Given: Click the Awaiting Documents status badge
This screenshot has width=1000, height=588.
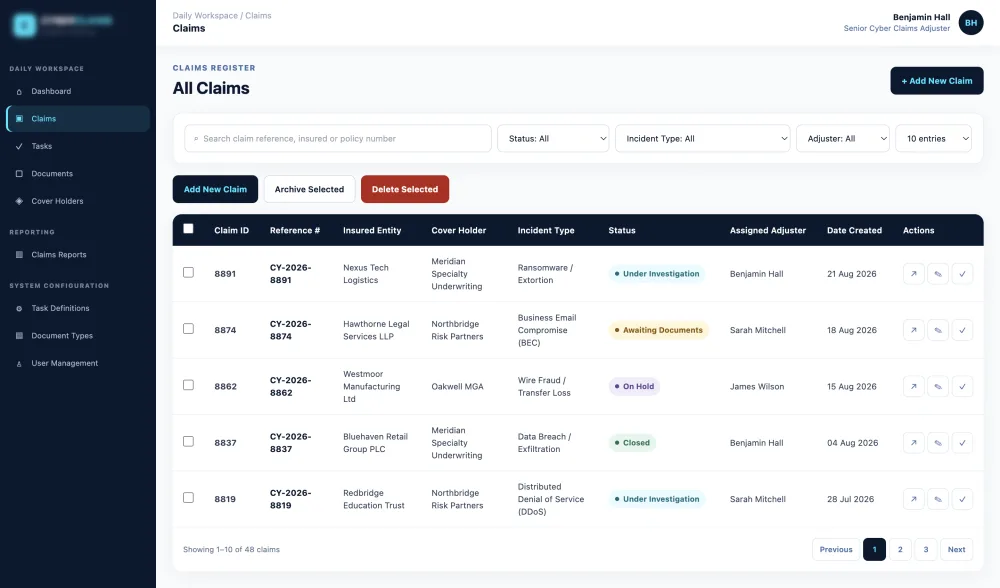Looking at the screenshot, I should tap(658, 330).
